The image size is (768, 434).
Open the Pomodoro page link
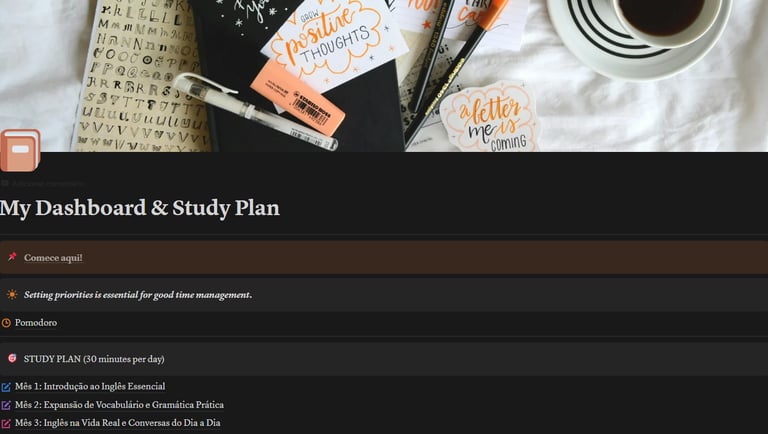[36, 322]
